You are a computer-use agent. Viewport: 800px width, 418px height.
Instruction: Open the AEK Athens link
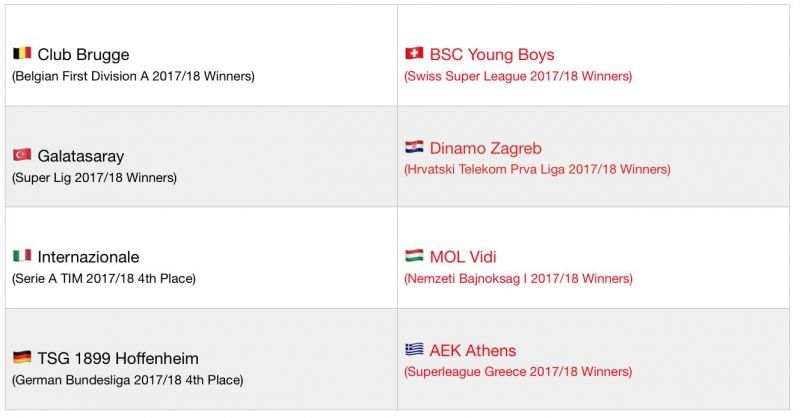point(473,350)
